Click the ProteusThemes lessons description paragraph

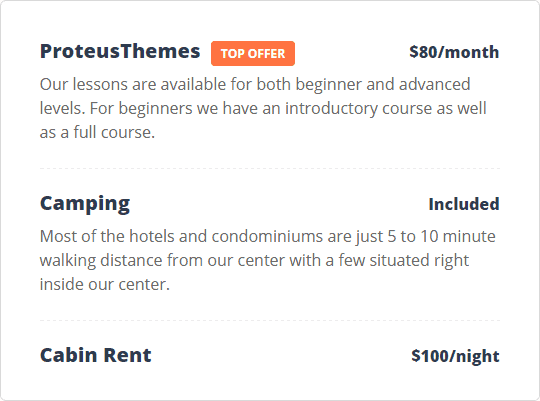click(263, 108)
